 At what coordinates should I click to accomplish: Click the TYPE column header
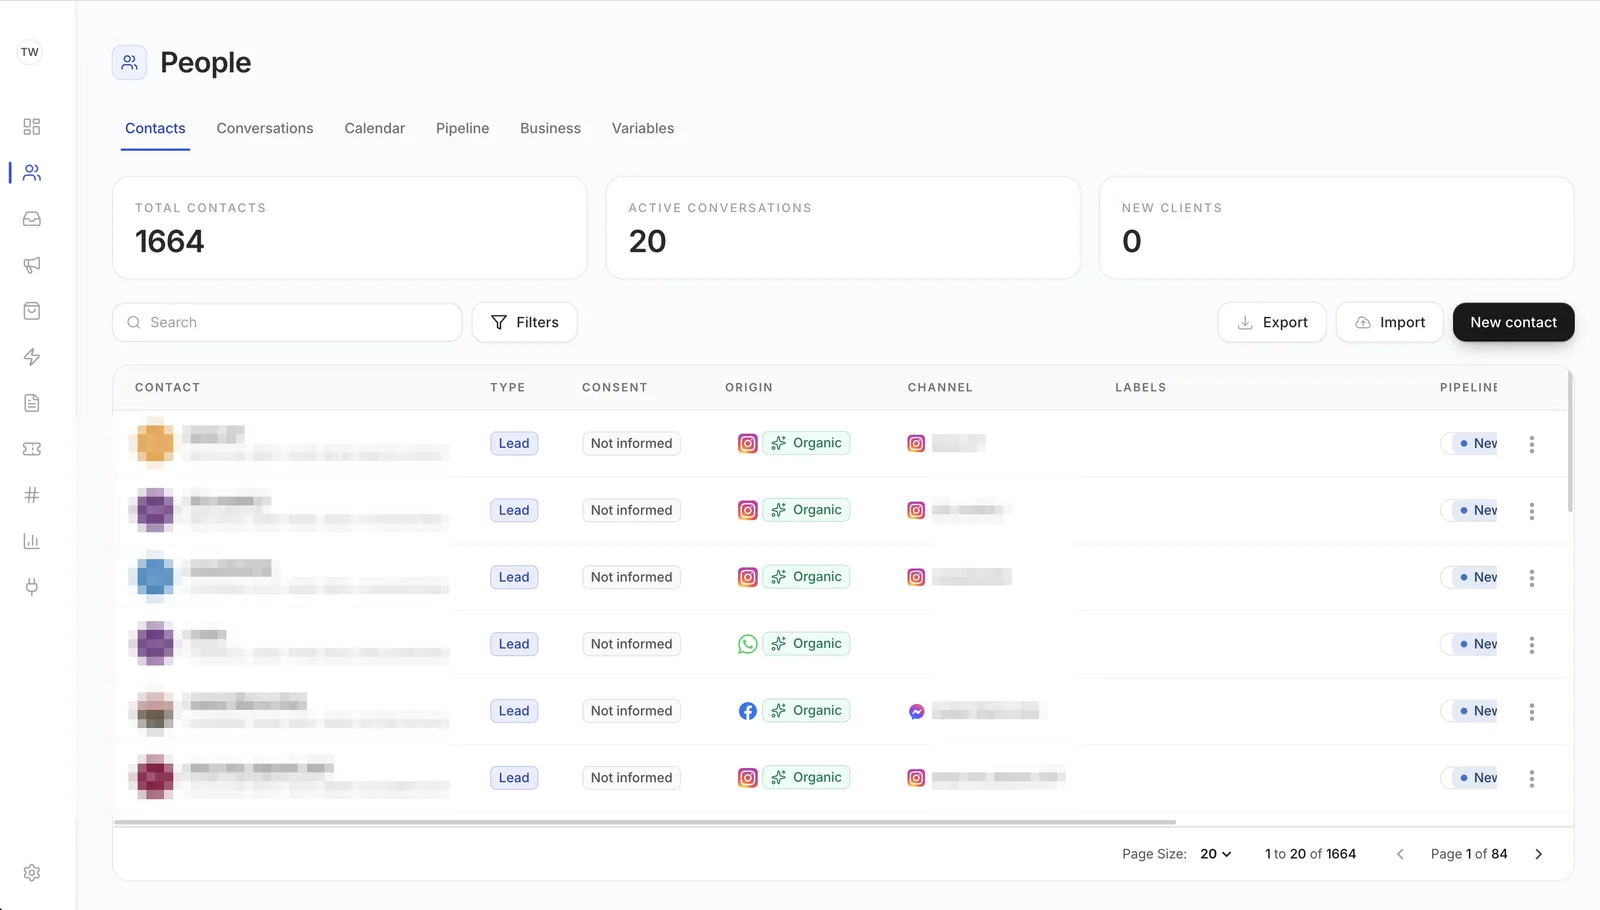[507, 387]
